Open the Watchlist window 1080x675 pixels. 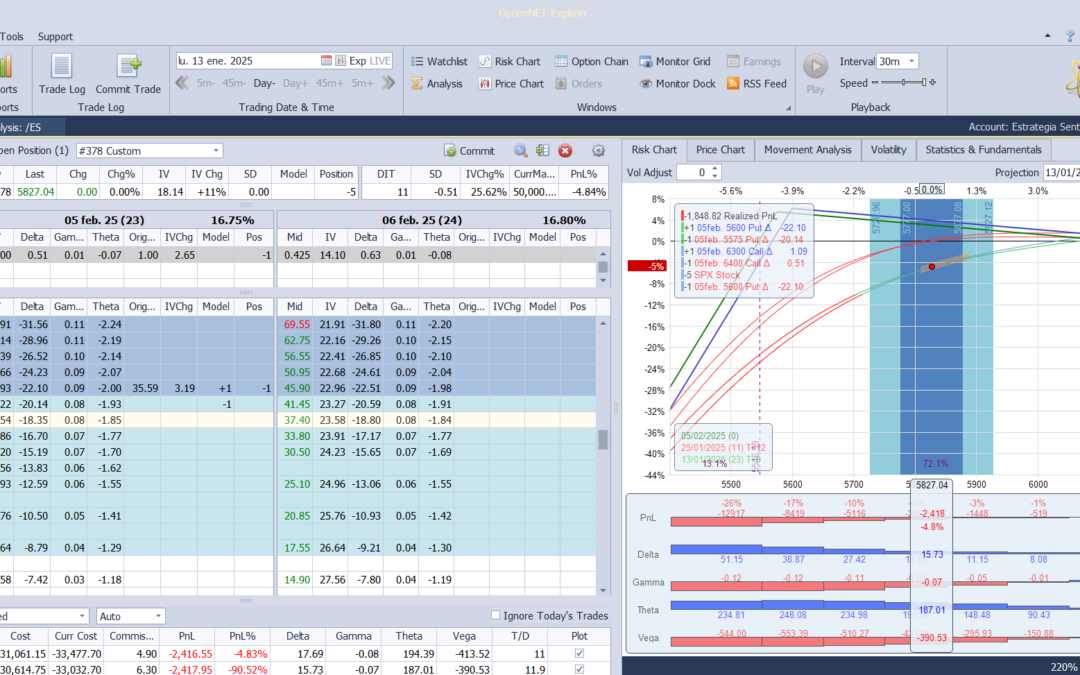439,61
